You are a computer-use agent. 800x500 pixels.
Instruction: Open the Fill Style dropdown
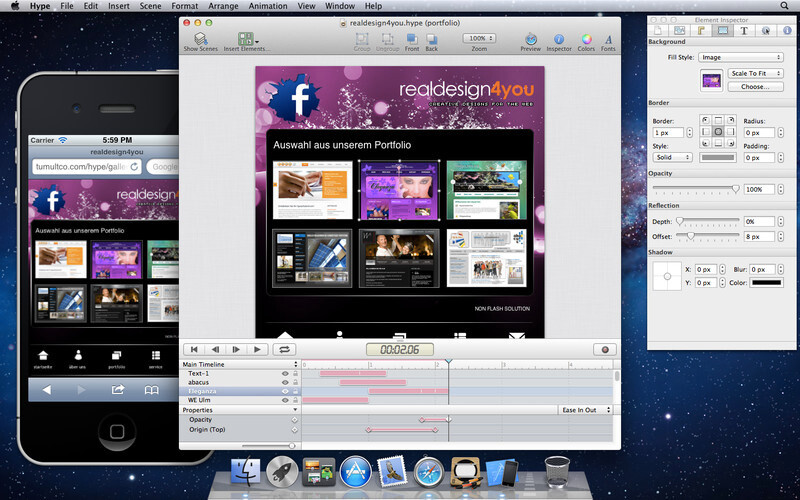pyautogui.click(x=741, y=57)
